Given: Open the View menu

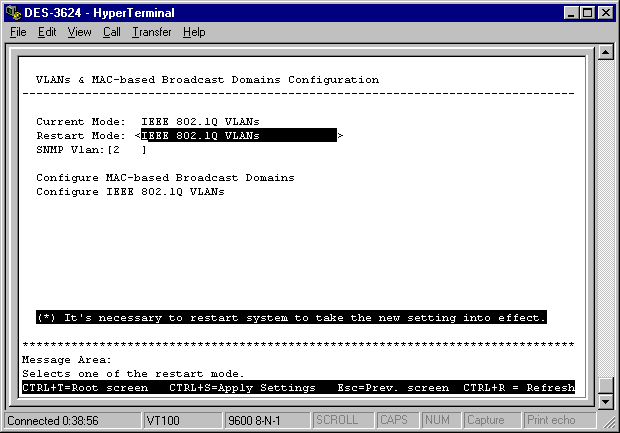Looking at the screenshot, I should [x=79, y=32].
